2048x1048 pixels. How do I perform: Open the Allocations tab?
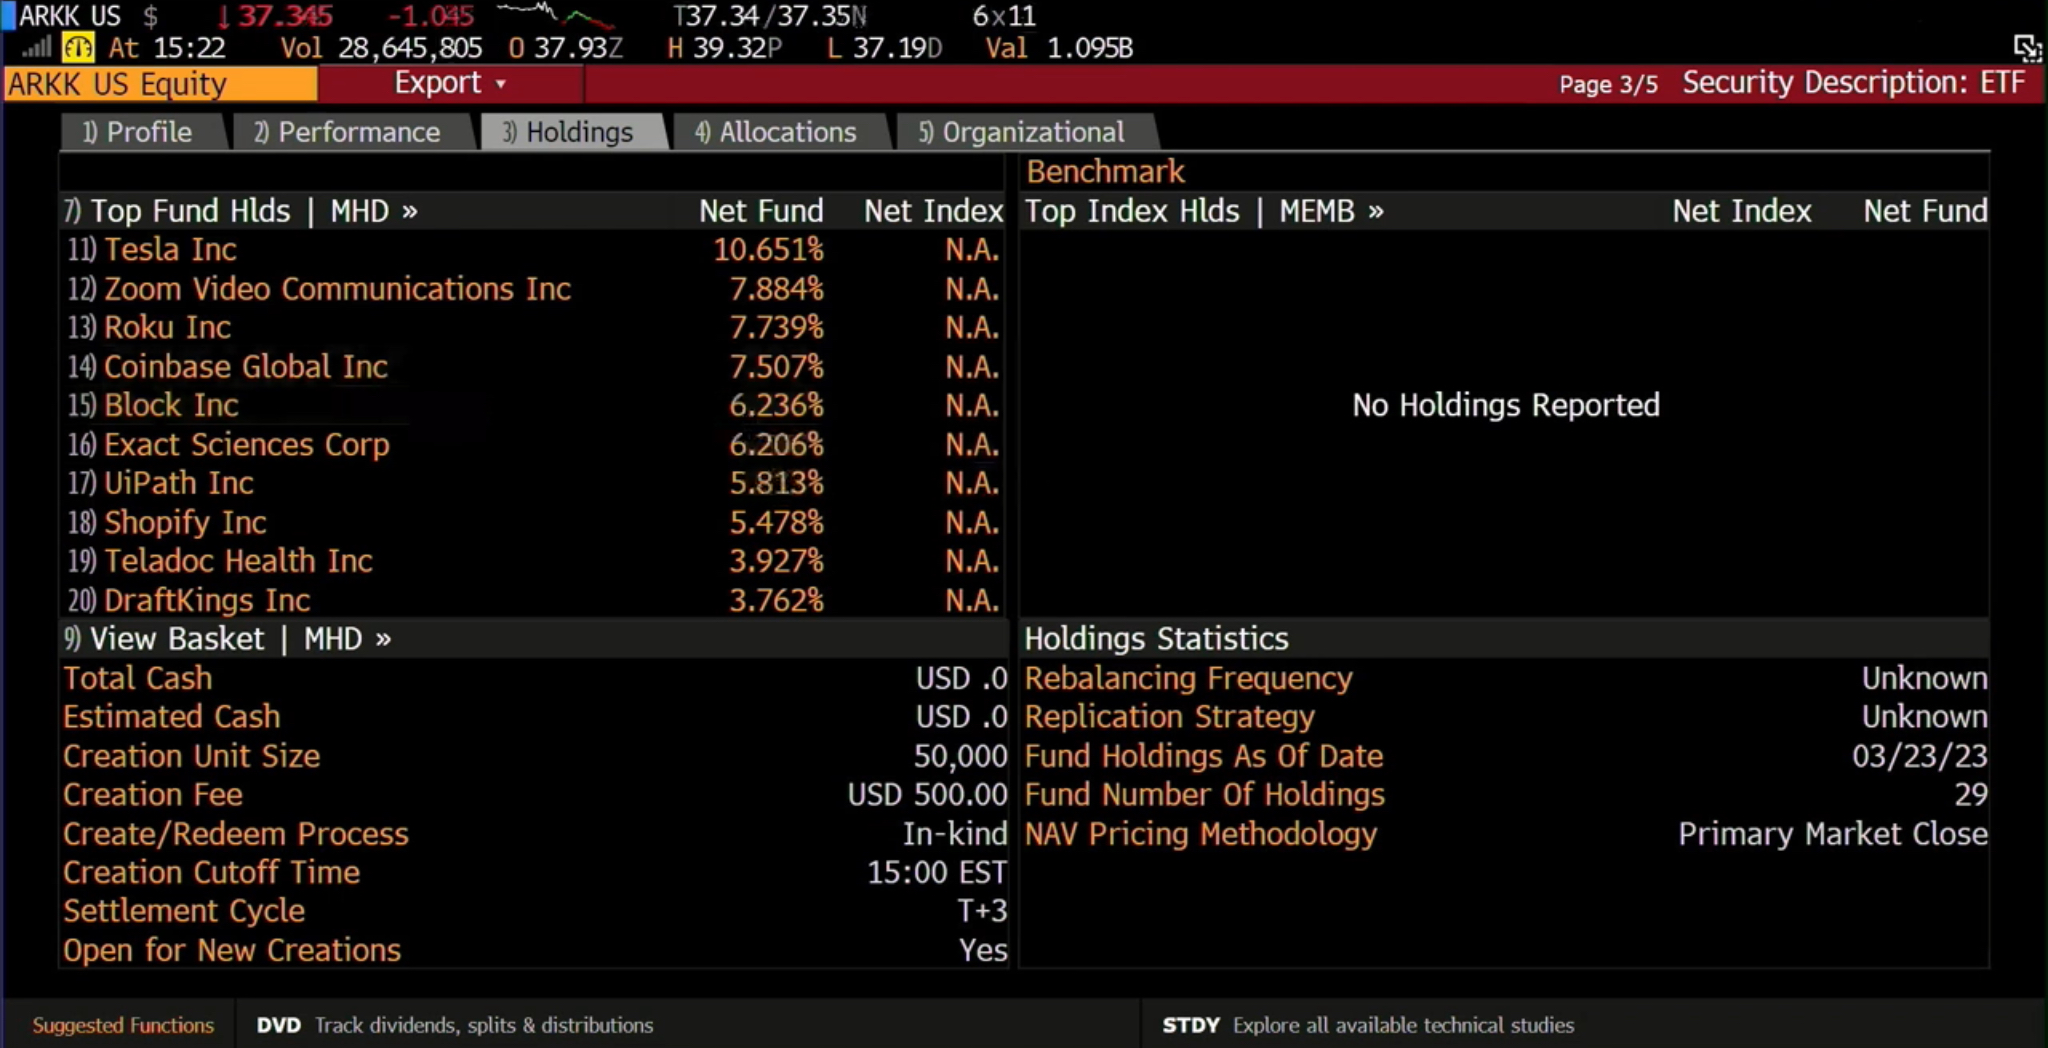coord(776,132)
